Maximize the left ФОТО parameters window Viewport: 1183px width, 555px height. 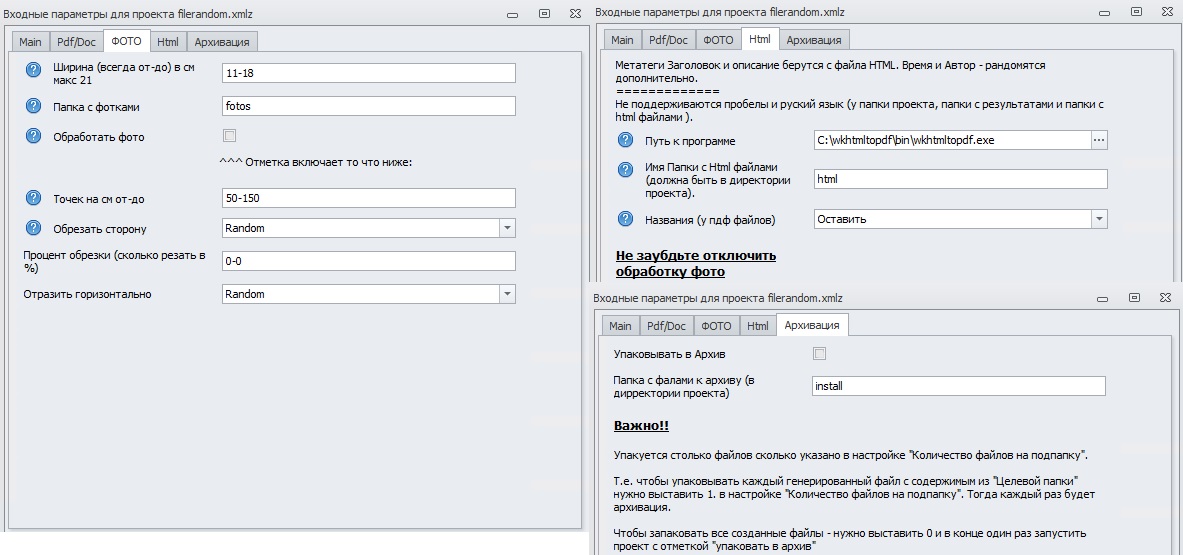pyautogui.click(x=544, y=13)
